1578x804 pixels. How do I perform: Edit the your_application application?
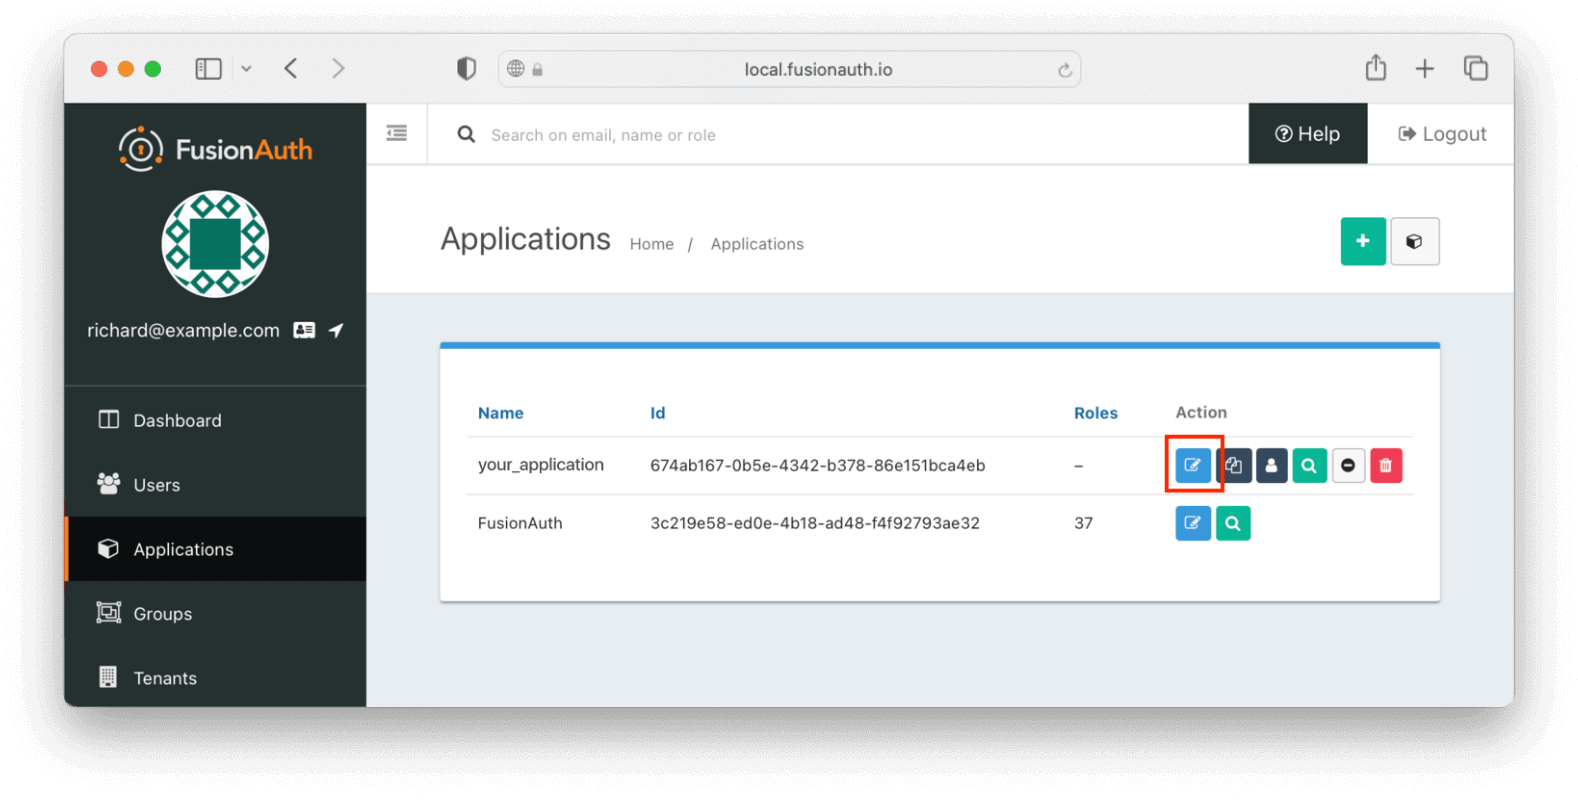tap(1192, 465)
